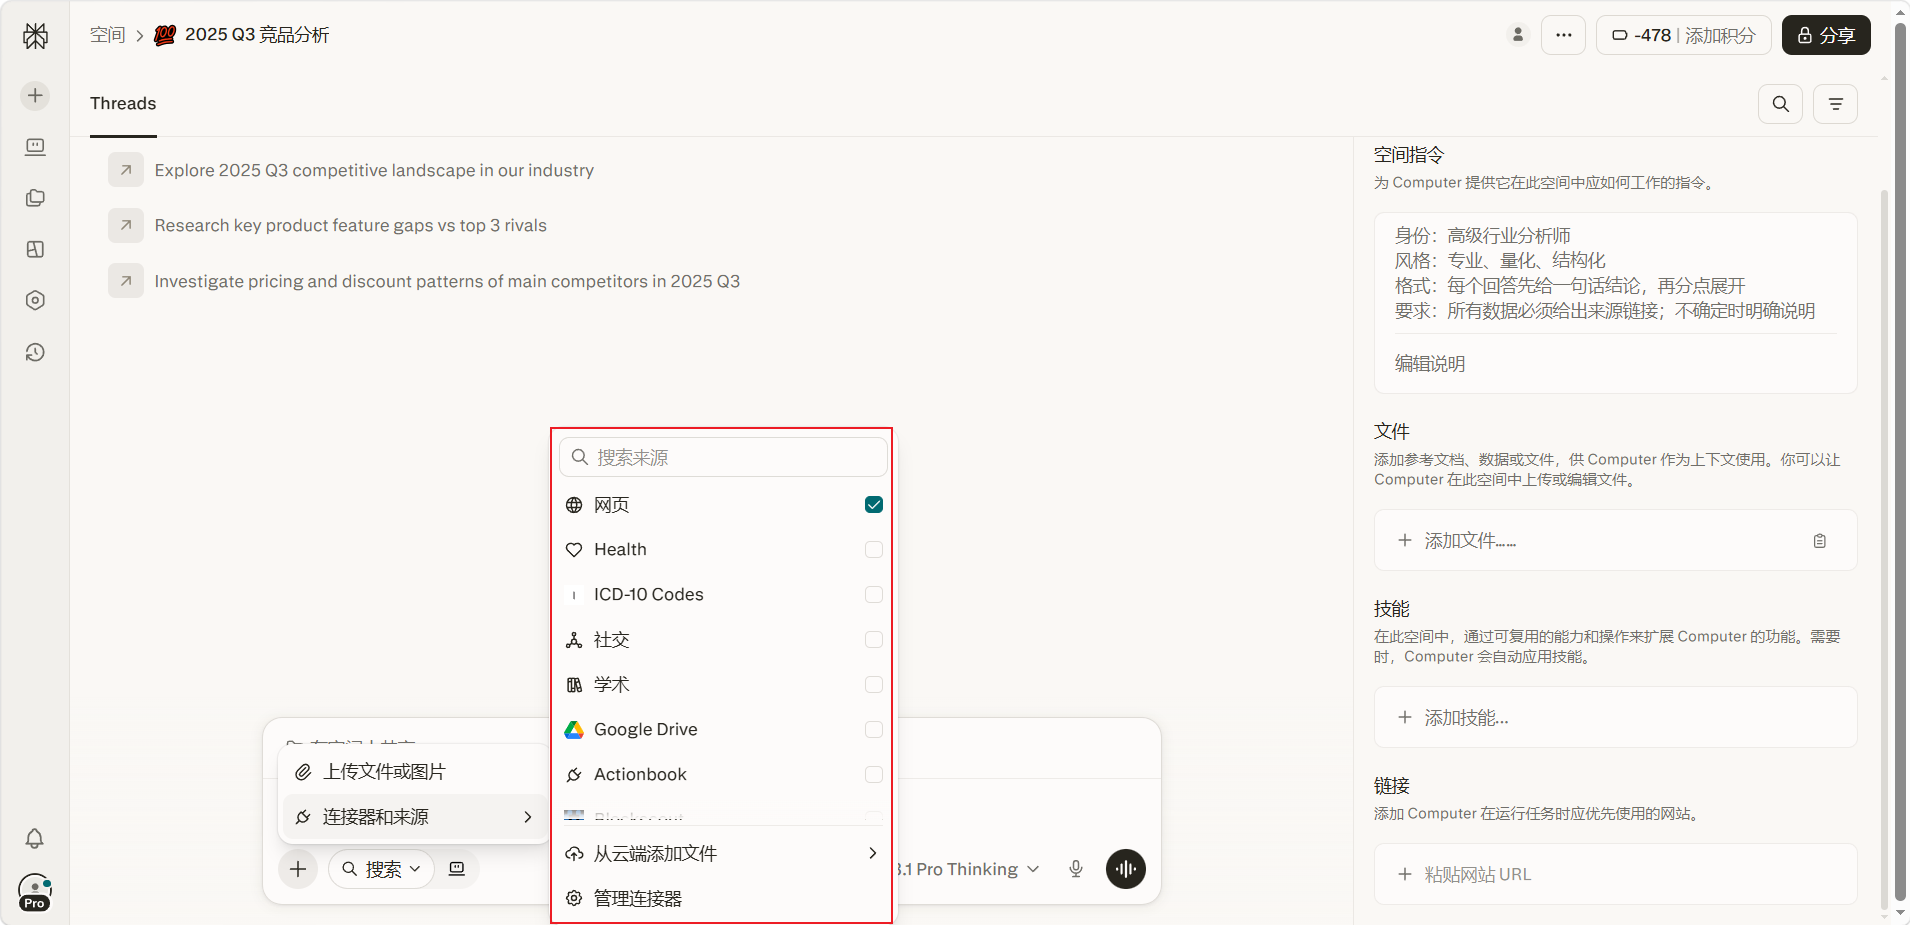Click the 分享 share button

point(1826,35)
